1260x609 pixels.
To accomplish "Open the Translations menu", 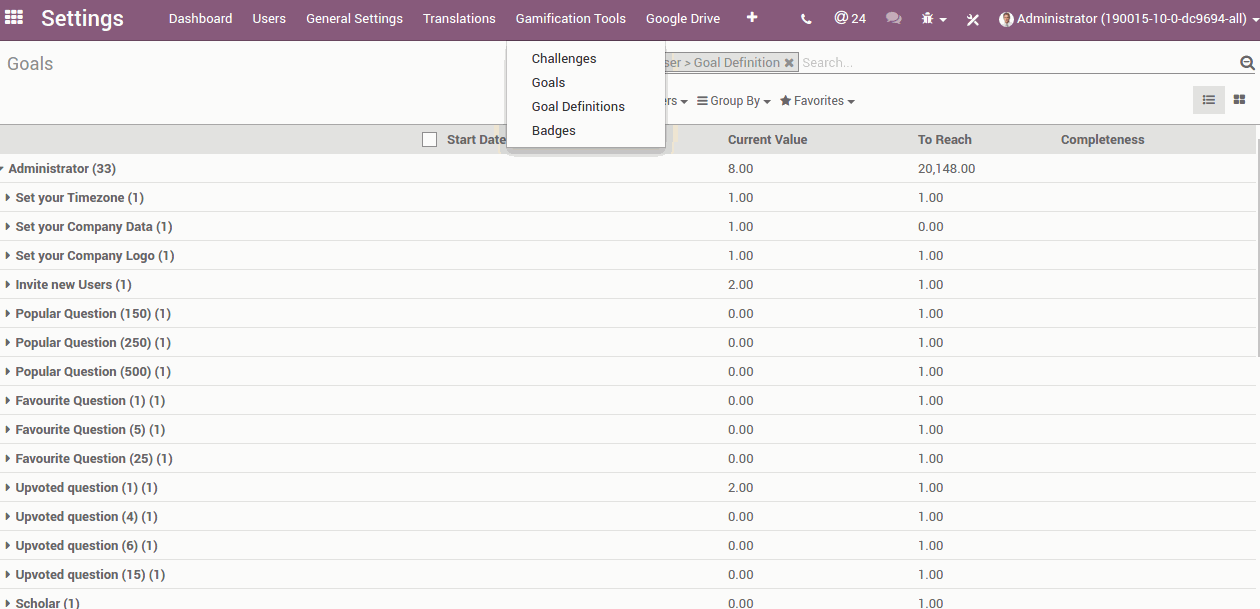I will pyautogui.click(x=459, y=19).
